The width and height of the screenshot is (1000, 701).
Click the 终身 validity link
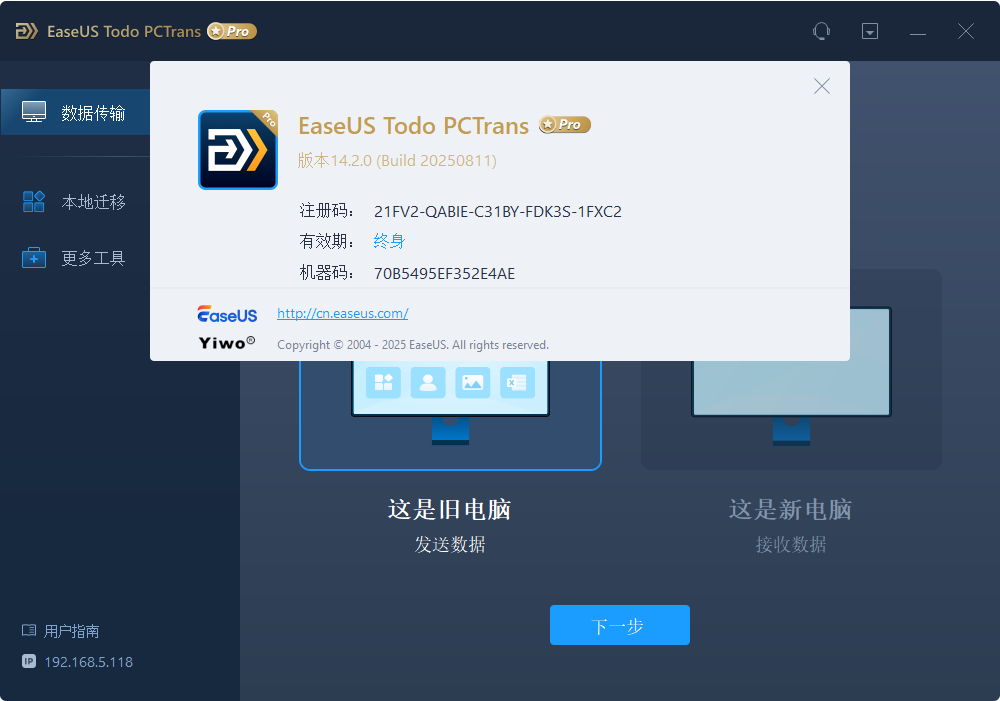point(389,241)
